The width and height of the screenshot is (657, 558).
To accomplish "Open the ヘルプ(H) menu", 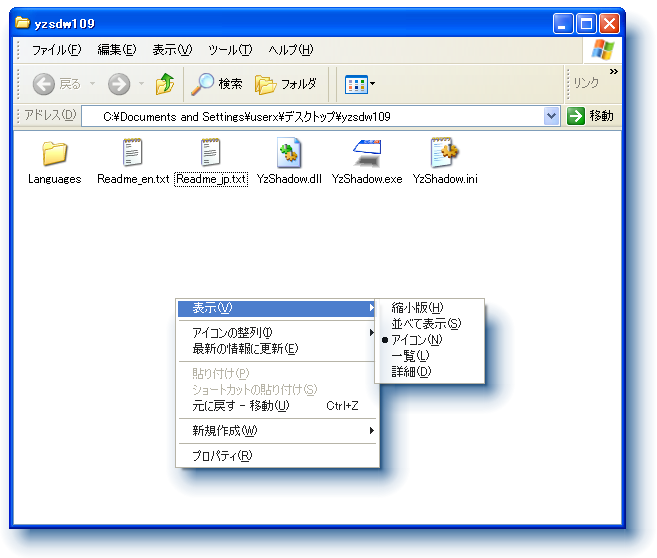I will point(290,50).
